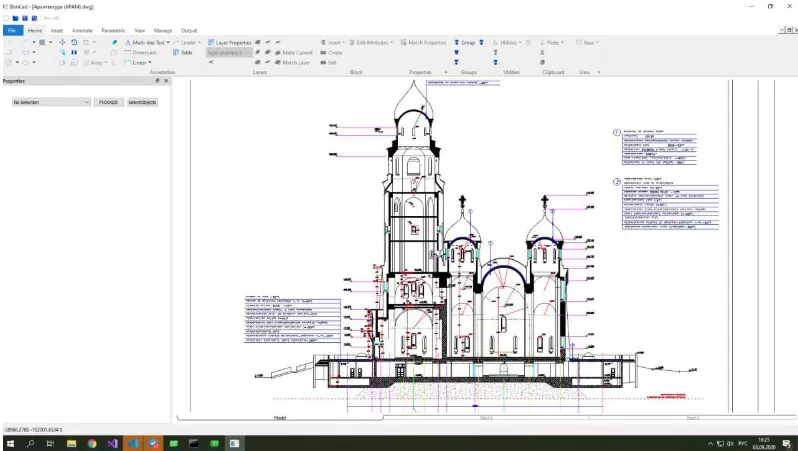Expand the Insert block dropdown
This screenshot has width=798, height=451.
tap(344, 43)
